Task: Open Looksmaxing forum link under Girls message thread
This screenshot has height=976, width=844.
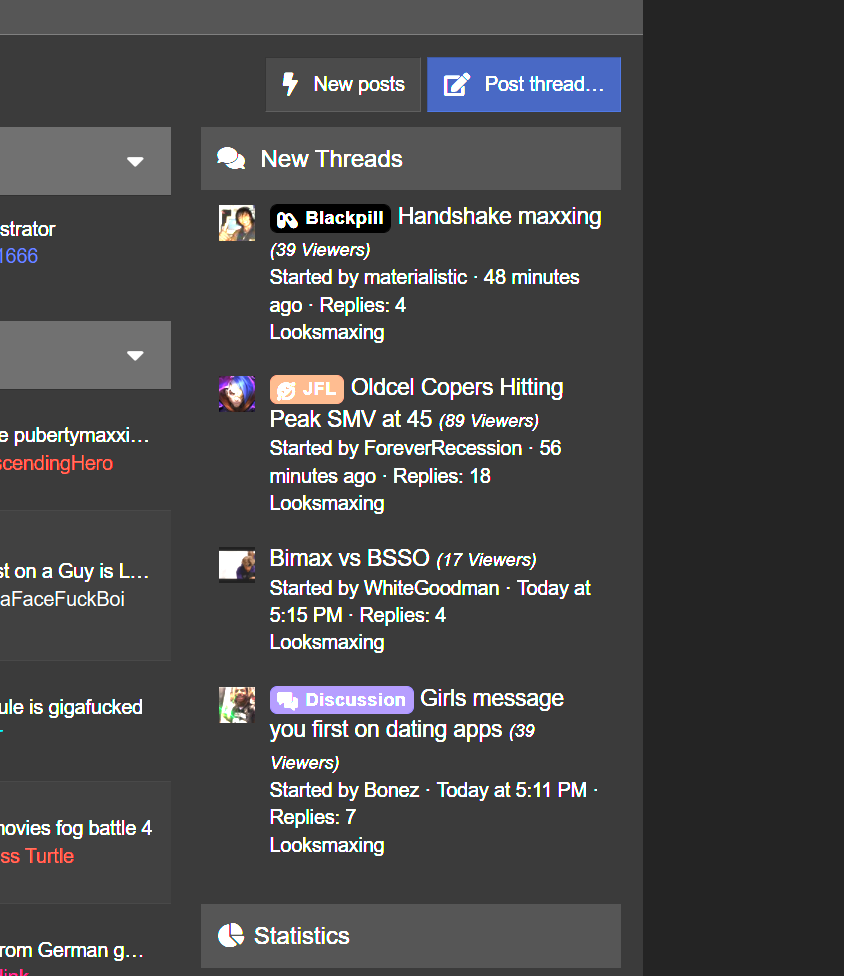Action: 327,845
